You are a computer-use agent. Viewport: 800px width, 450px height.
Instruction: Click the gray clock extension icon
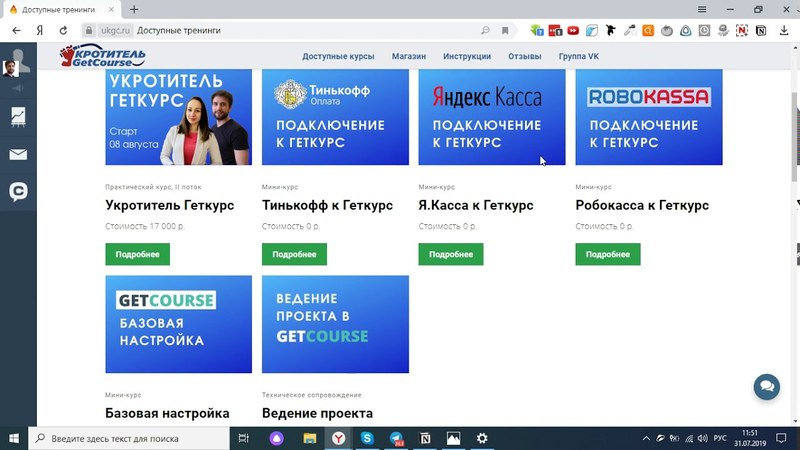(704, 31)
